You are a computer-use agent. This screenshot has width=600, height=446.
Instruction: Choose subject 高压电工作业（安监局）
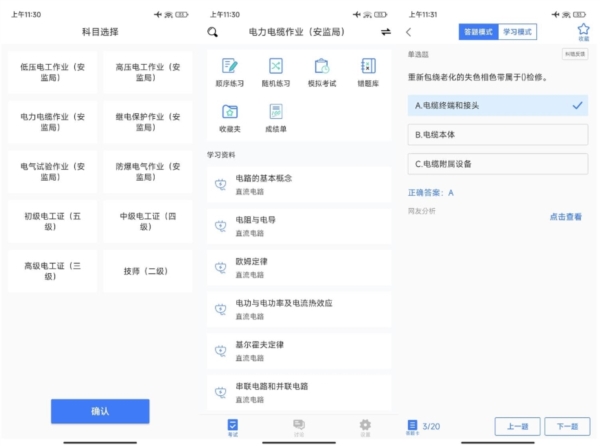click(x=148, y=72)
